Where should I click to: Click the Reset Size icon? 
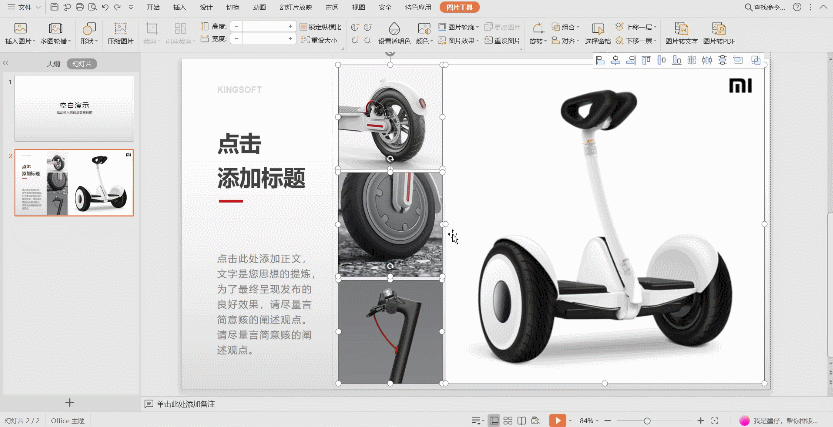coord(320,41)
